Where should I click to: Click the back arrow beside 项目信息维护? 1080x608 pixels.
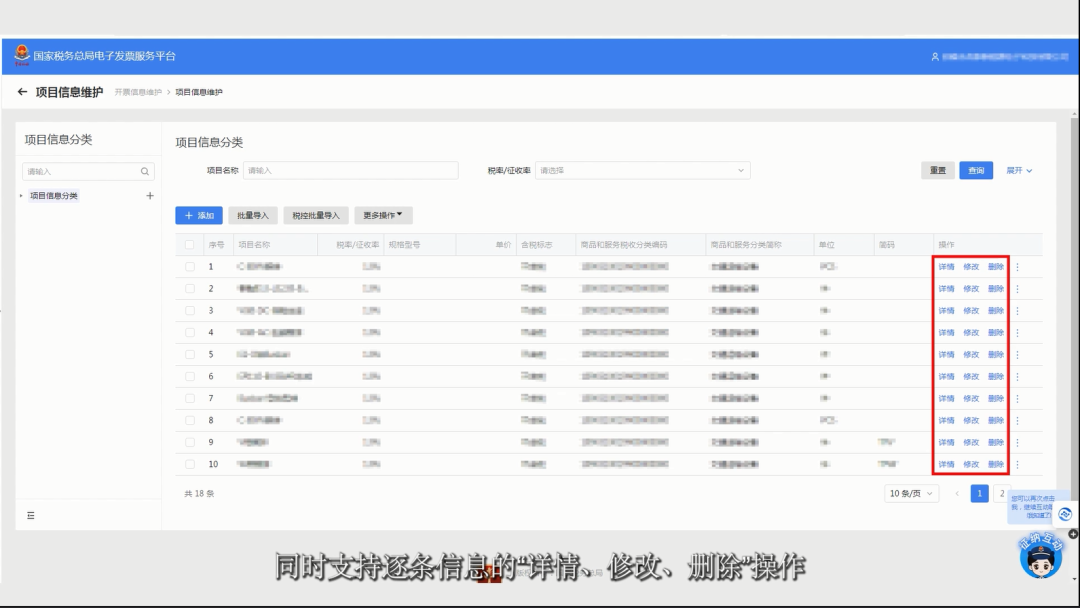[x=23, y=92]
